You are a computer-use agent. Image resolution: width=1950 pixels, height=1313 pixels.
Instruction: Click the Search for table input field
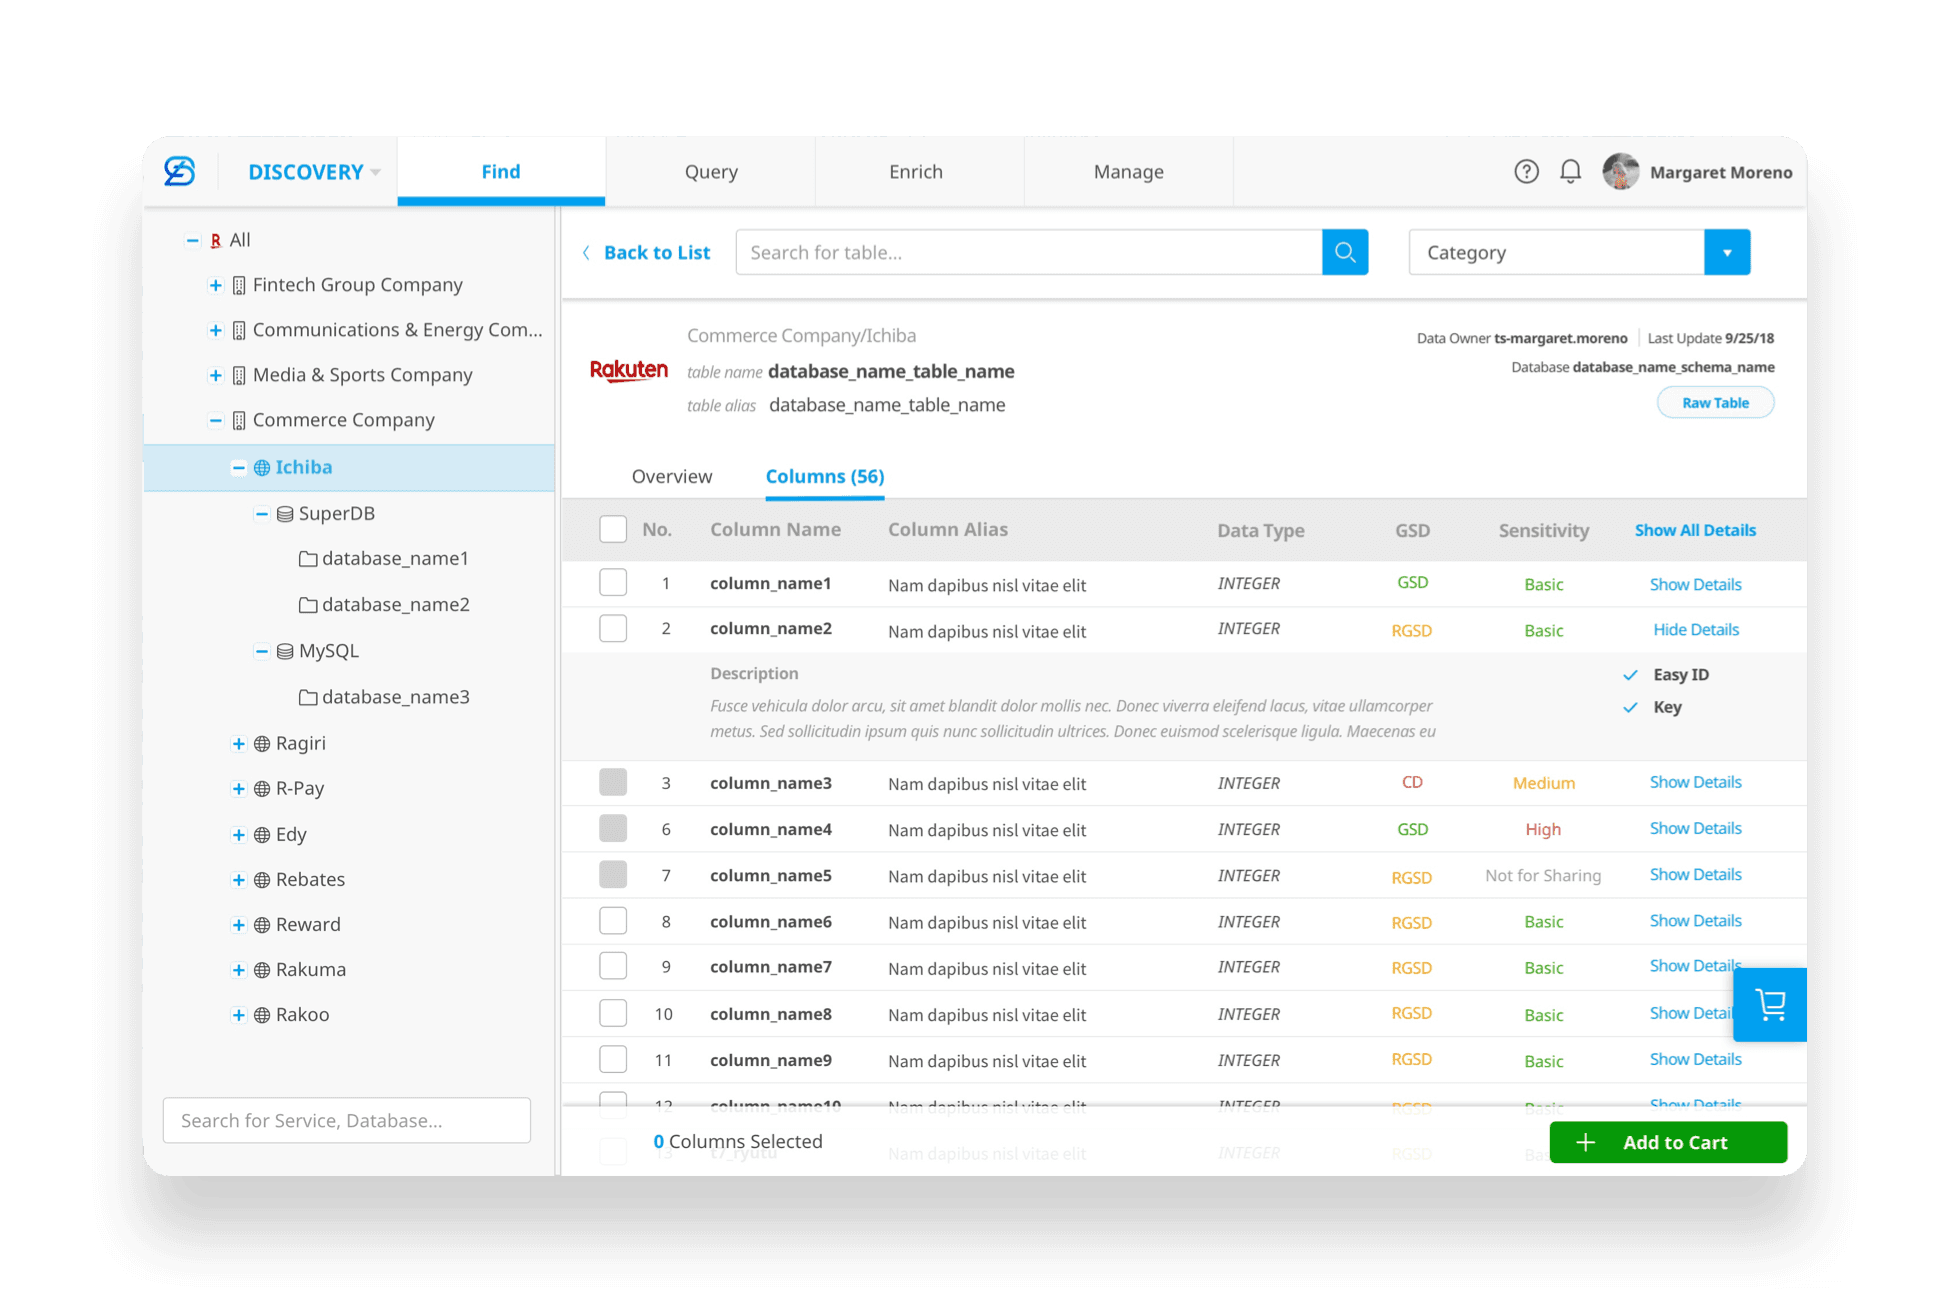1028,252
